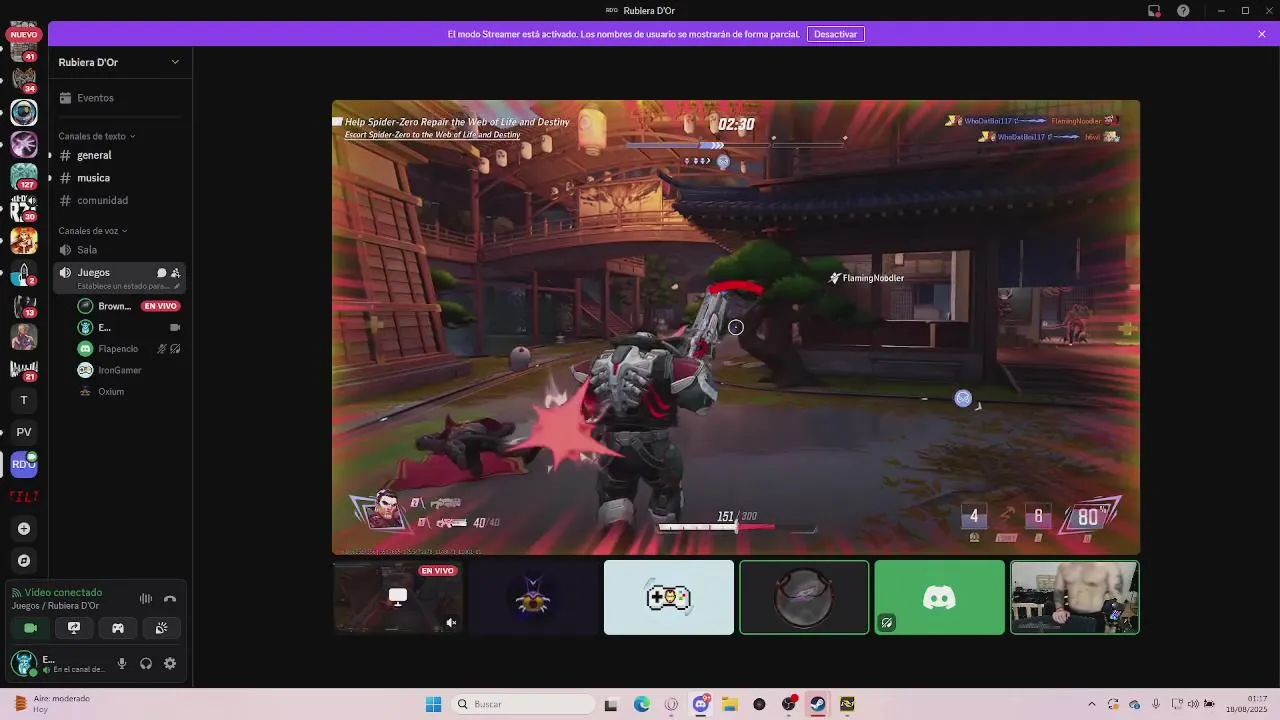Unmute stream audio on EN VIVO thumbnail
This screenshot has height=720, width=1280.
point(451,623)
